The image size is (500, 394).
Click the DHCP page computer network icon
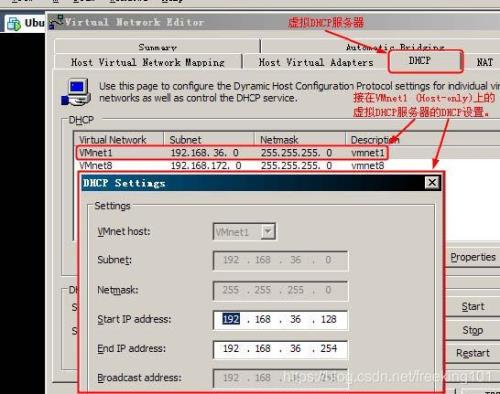(x=76, y=92)
